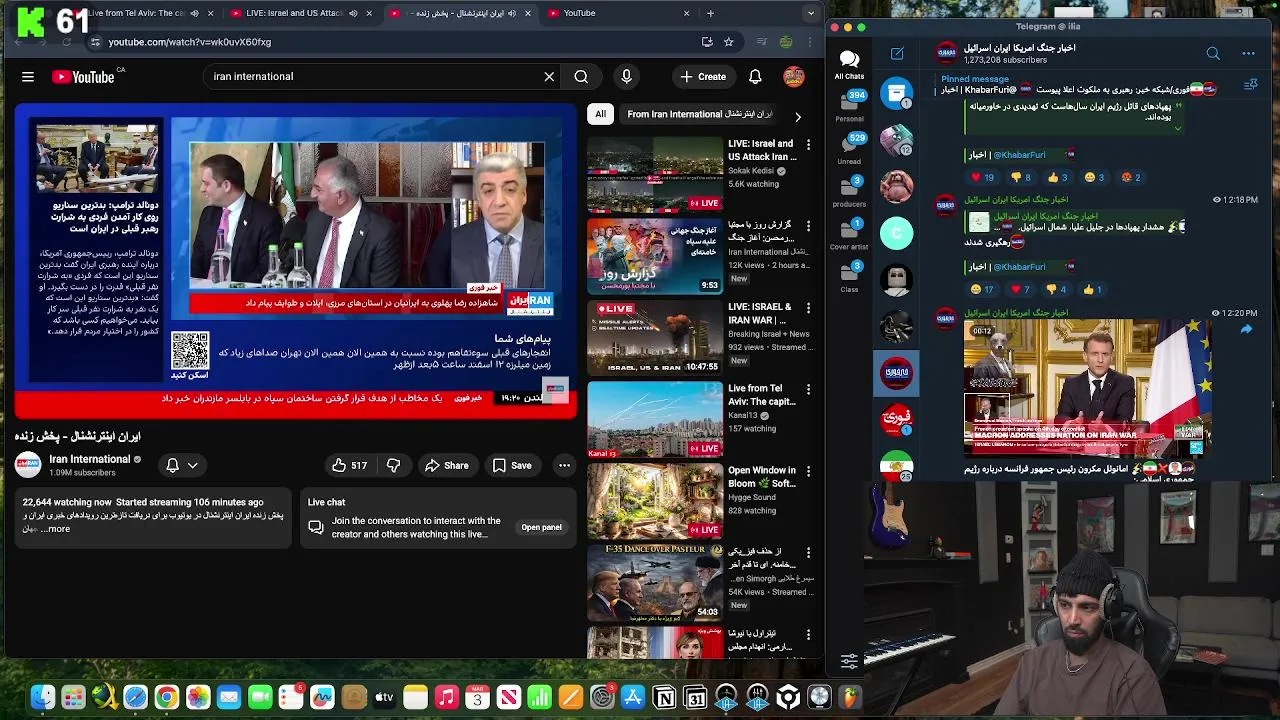This screenshot has width=1280, height=720.
Task: Save the video with Save button
Action: [x=511, y=465]
